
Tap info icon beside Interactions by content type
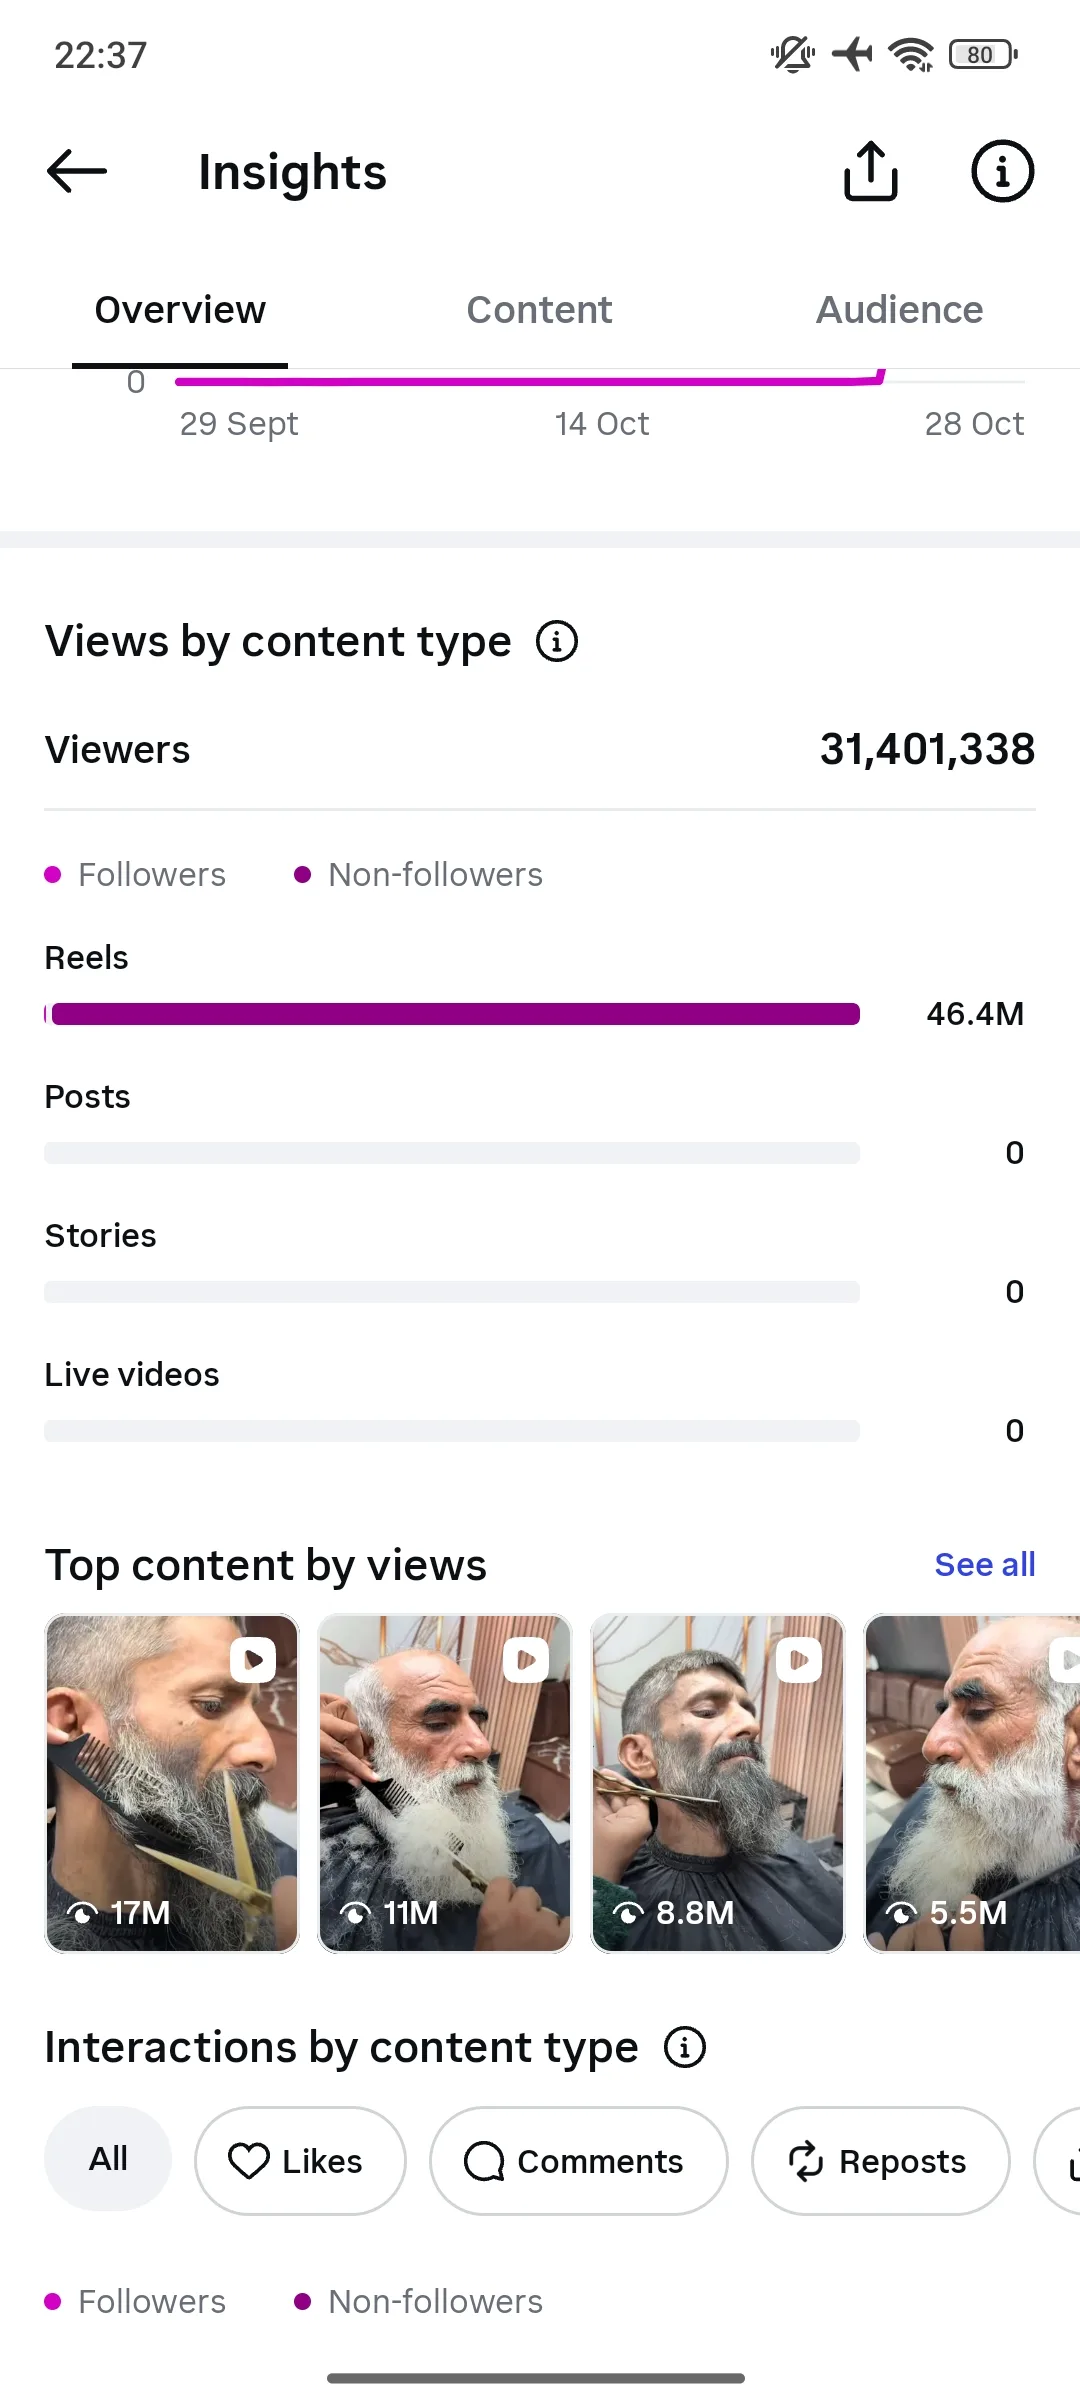685,2047
